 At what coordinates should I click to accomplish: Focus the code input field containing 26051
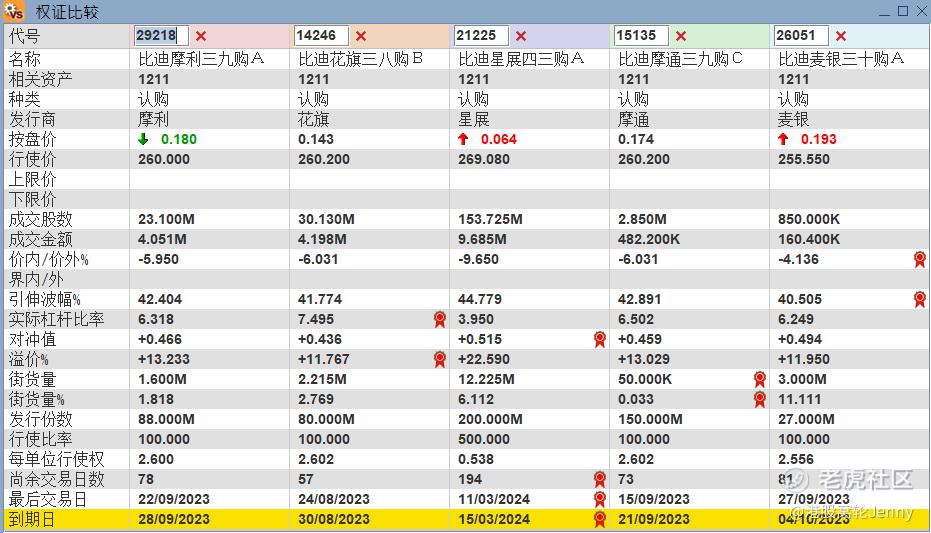[x=801, y=36]
